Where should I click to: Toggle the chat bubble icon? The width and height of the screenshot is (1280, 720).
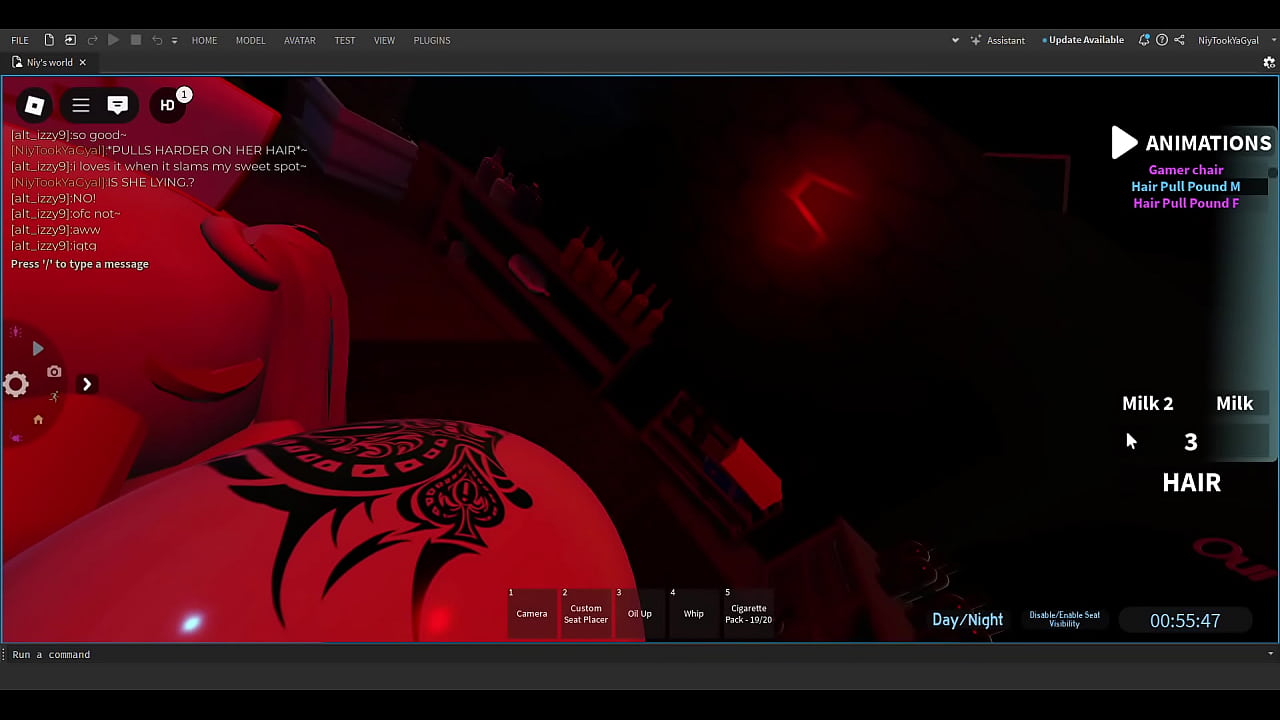pyautogui.click(x=118, y=105)
